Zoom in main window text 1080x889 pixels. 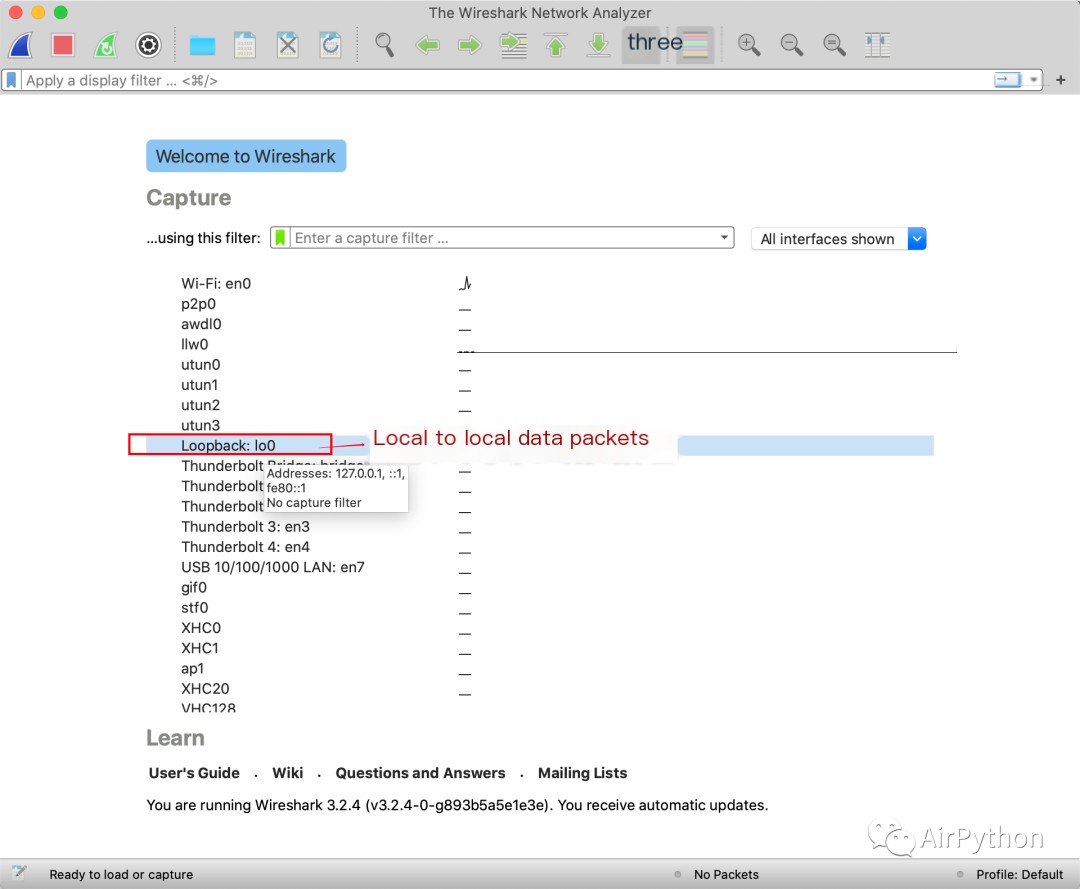pyautogui.click(x=749, y=45)
